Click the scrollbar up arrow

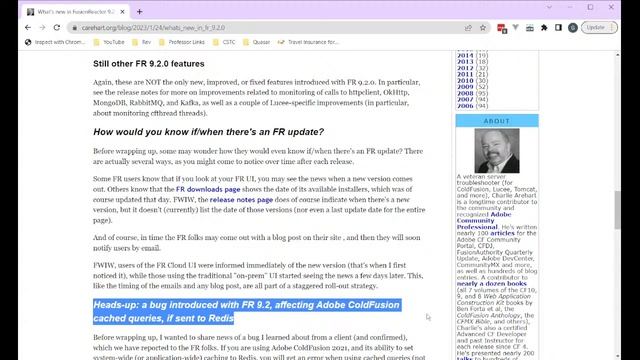pos(618,54)
